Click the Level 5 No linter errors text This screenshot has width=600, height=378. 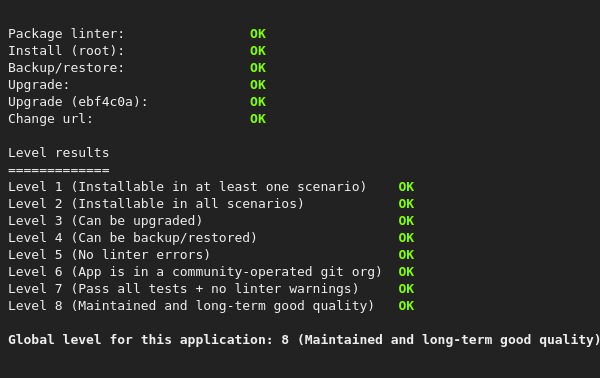click(109, 255)
